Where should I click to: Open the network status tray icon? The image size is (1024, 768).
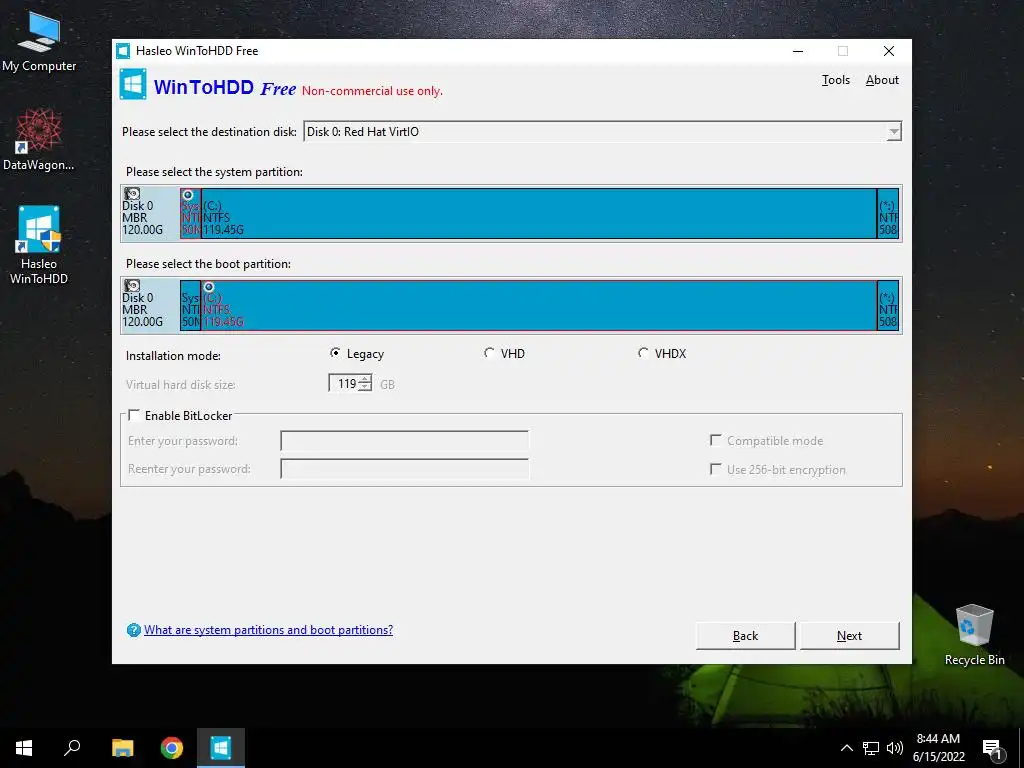coord(871,748)
